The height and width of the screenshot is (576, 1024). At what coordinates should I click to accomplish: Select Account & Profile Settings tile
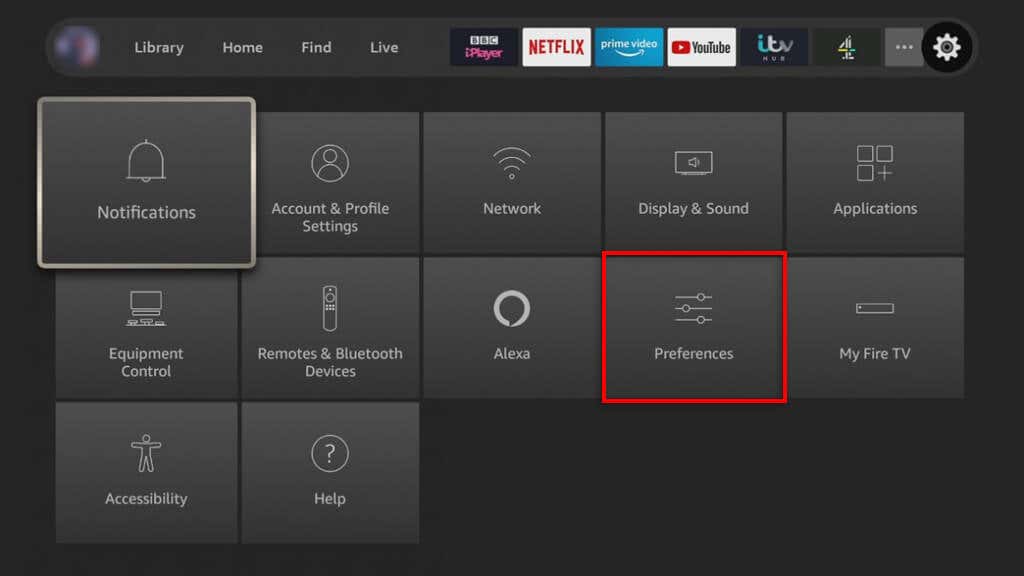click(x=330, y=182)
